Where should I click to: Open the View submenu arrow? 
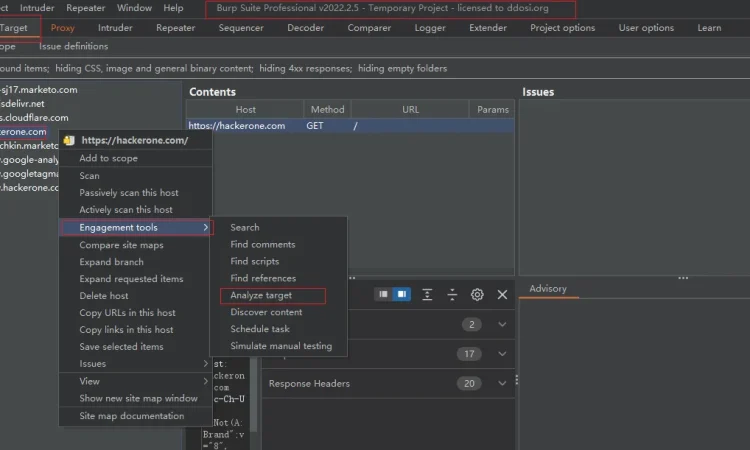coord(206,381)
